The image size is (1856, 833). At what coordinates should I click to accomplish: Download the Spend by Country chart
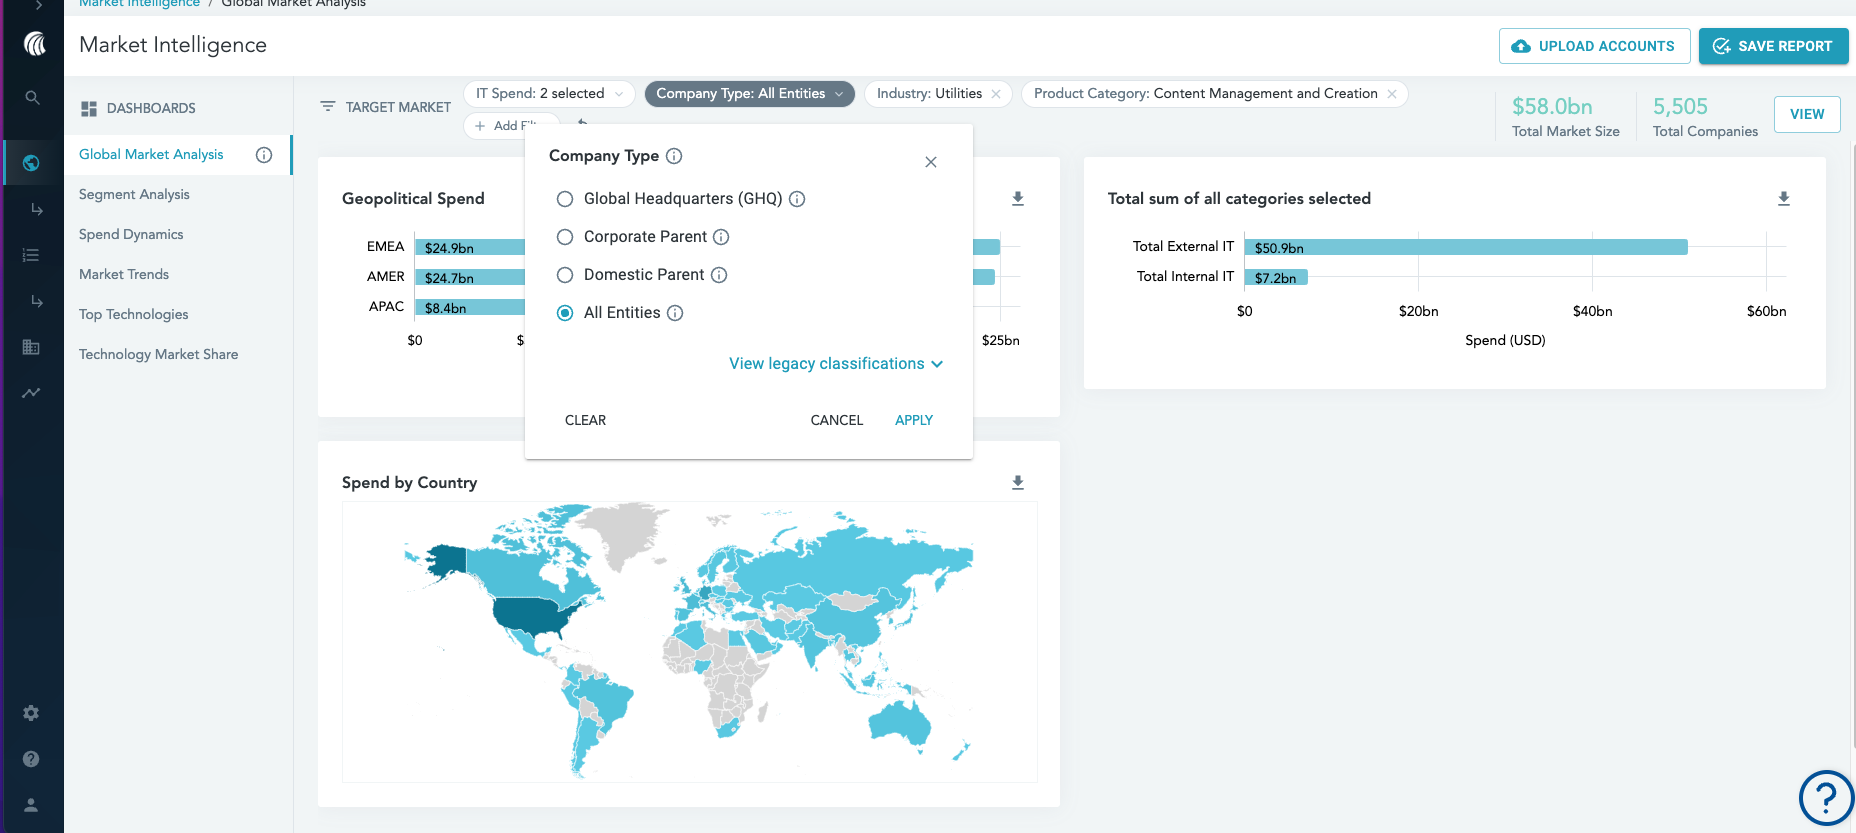click(x=1017, y=483)
